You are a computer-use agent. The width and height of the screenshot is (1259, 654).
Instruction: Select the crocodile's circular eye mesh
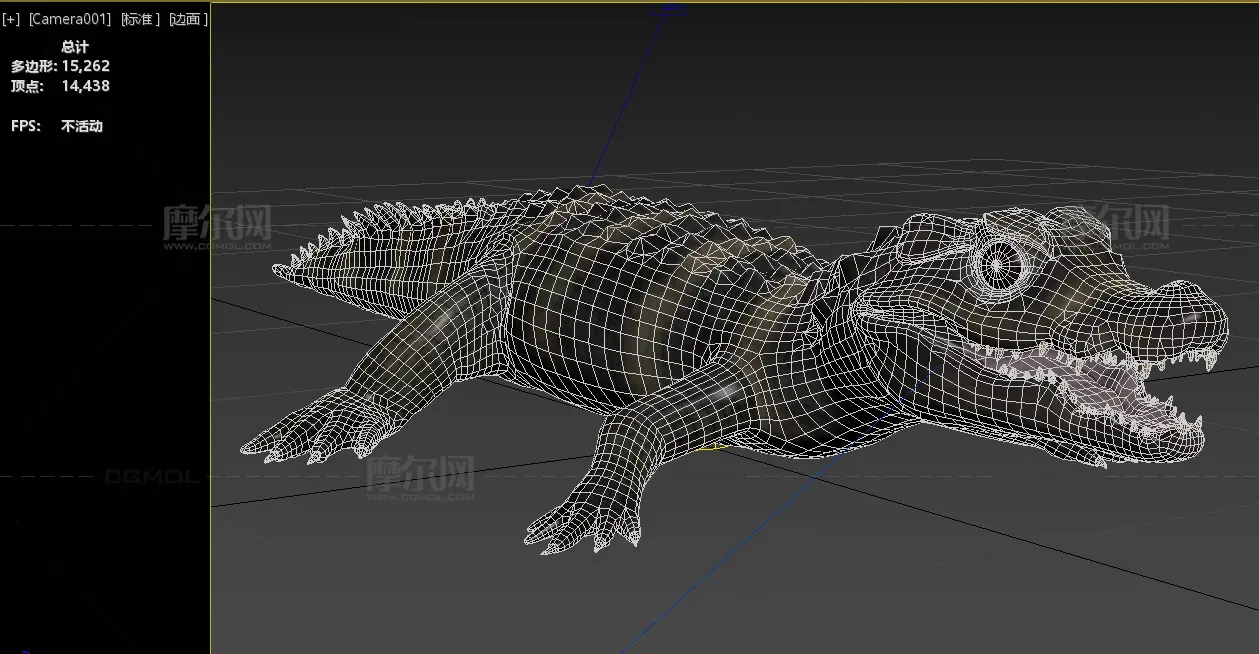coord(999,263)
